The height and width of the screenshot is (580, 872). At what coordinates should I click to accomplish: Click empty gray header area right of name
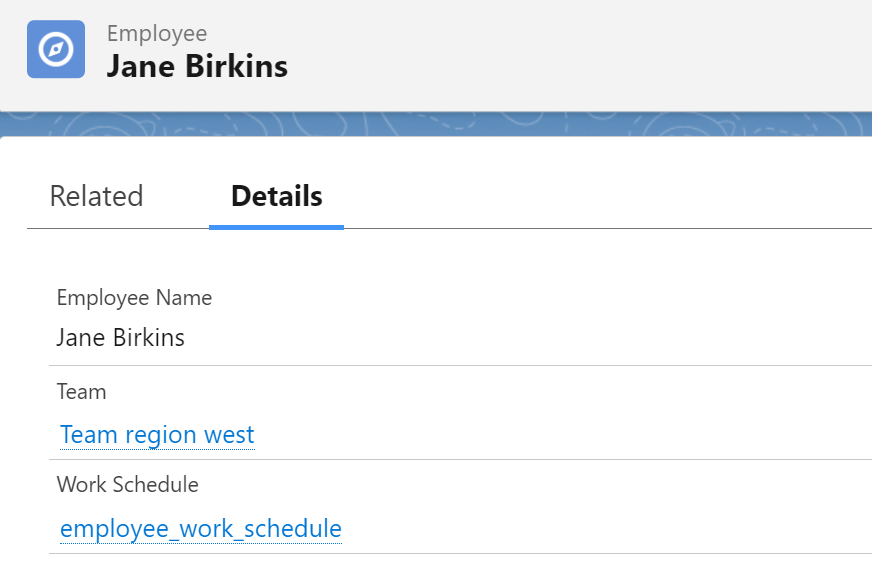click(x=600, y=55)
